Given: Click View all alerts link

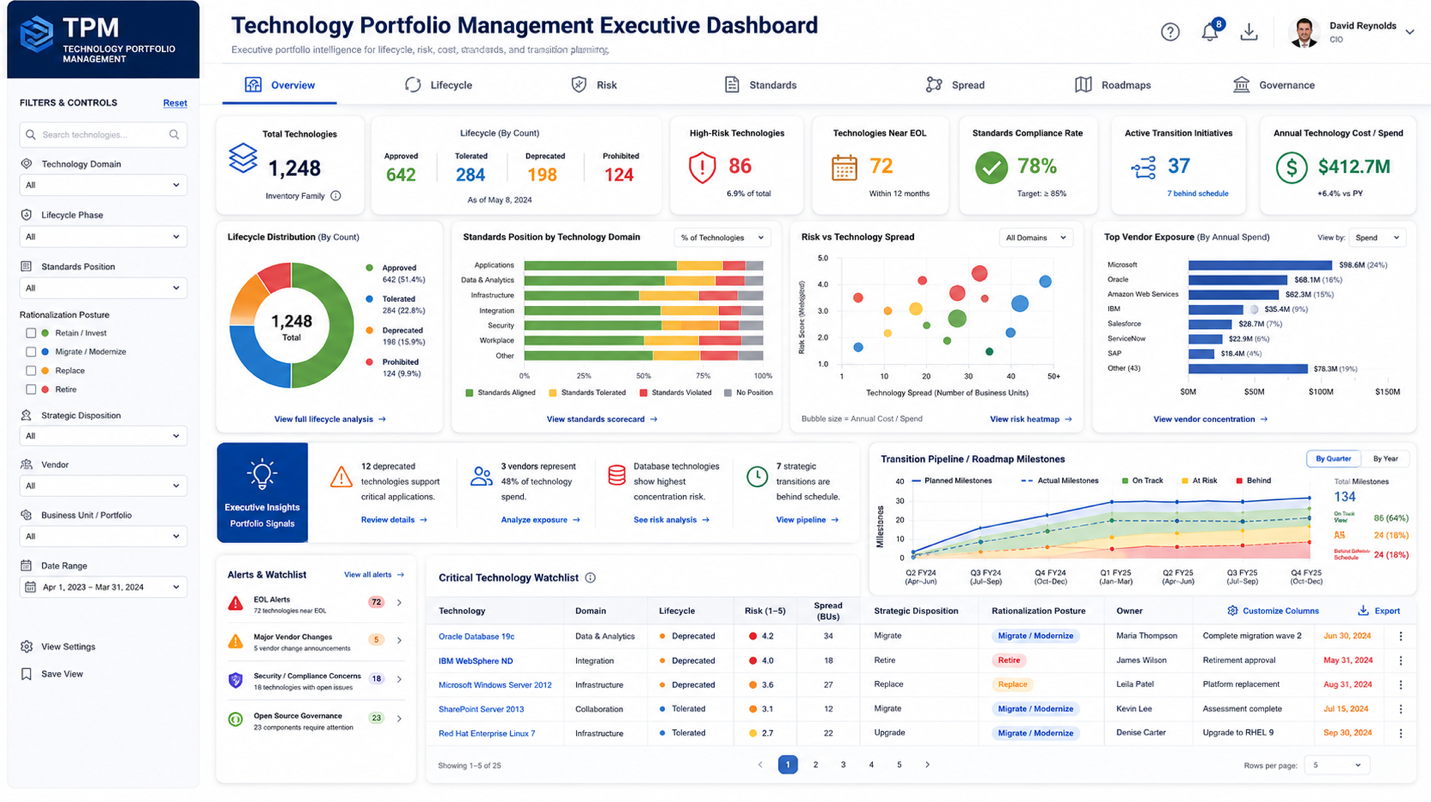Looking at the screenshot, I should [374, 575].
